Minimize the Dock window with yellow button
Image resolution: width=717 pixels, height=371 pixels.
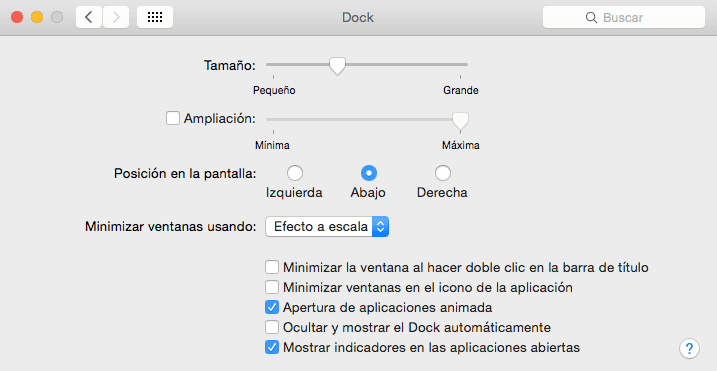click(37, 17)
